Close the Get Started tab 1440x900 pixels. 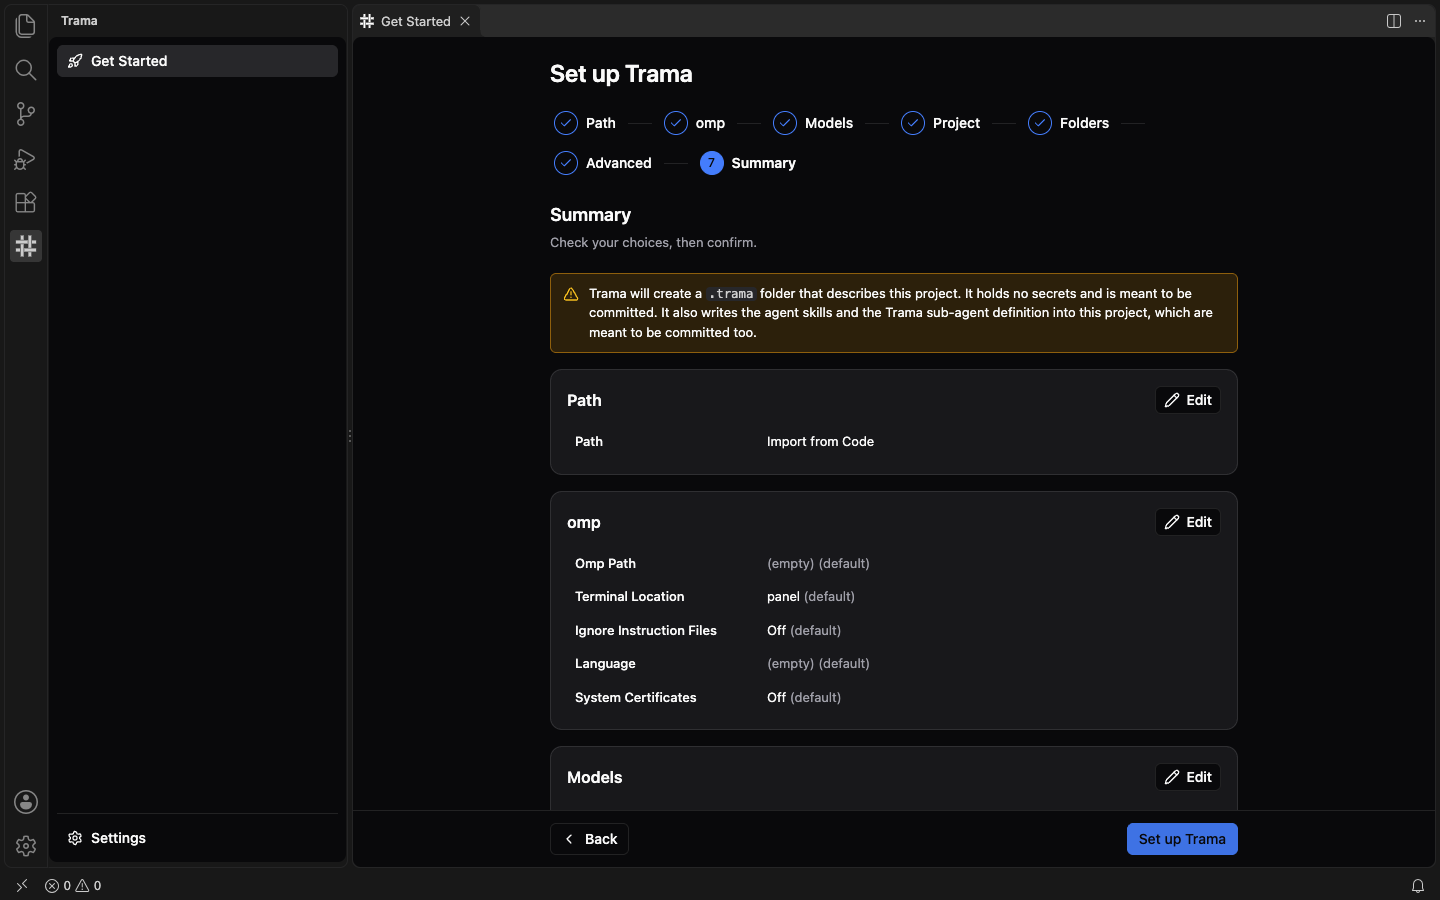click(465, 21)
